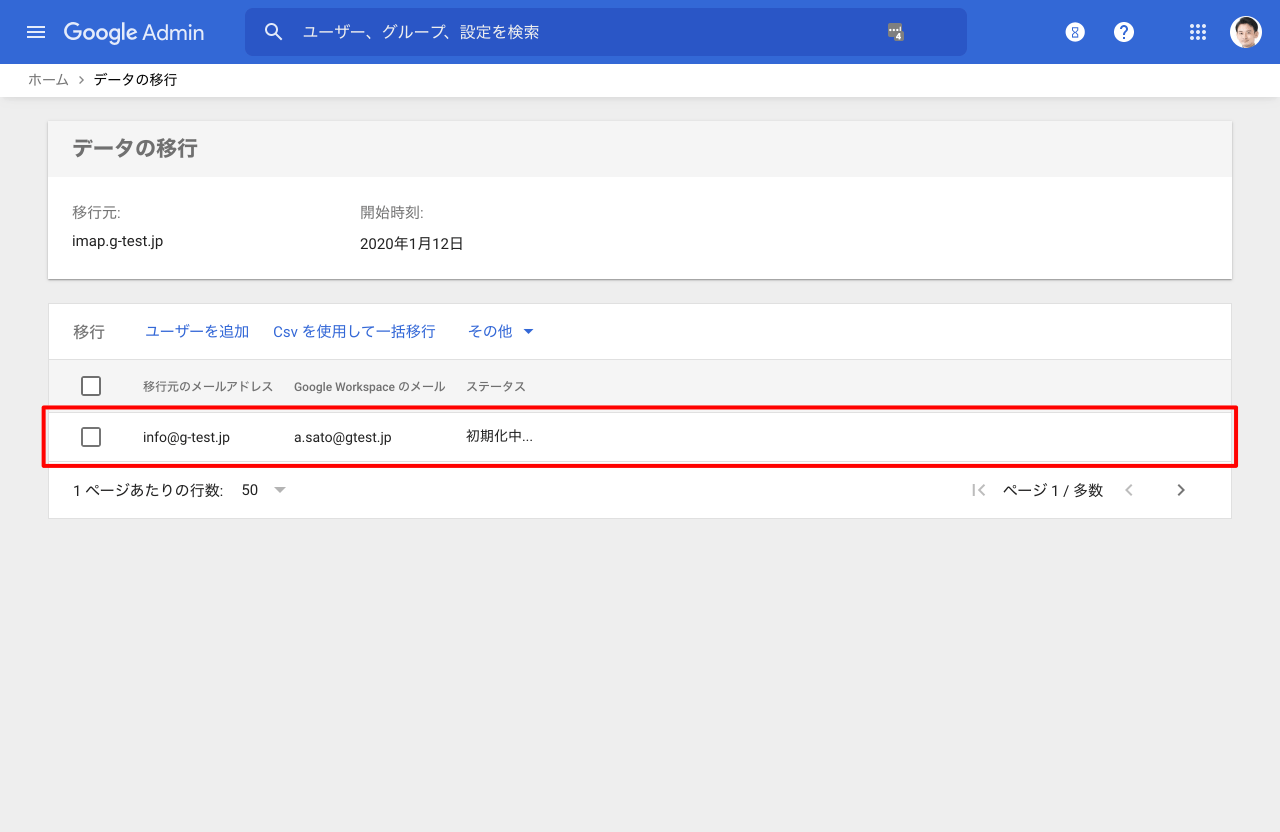Click imap.g-test.jp source value
Viewport: 1280px width, 832px height.
point(117,242)
